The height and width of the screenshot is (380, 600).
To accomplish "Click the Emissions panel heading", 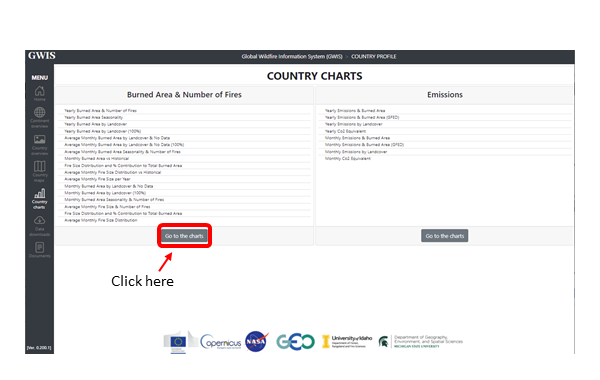I will pos(445,95).
